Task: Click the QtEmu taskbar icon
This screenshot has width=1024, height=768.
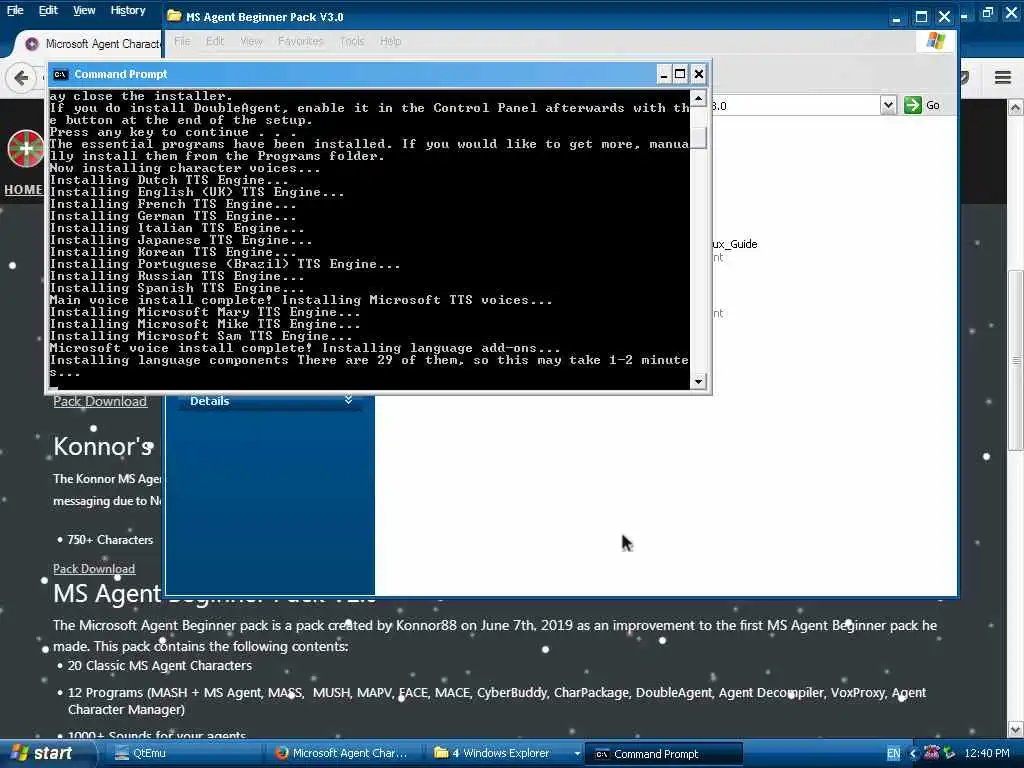Action: click(x=121, y=753)
